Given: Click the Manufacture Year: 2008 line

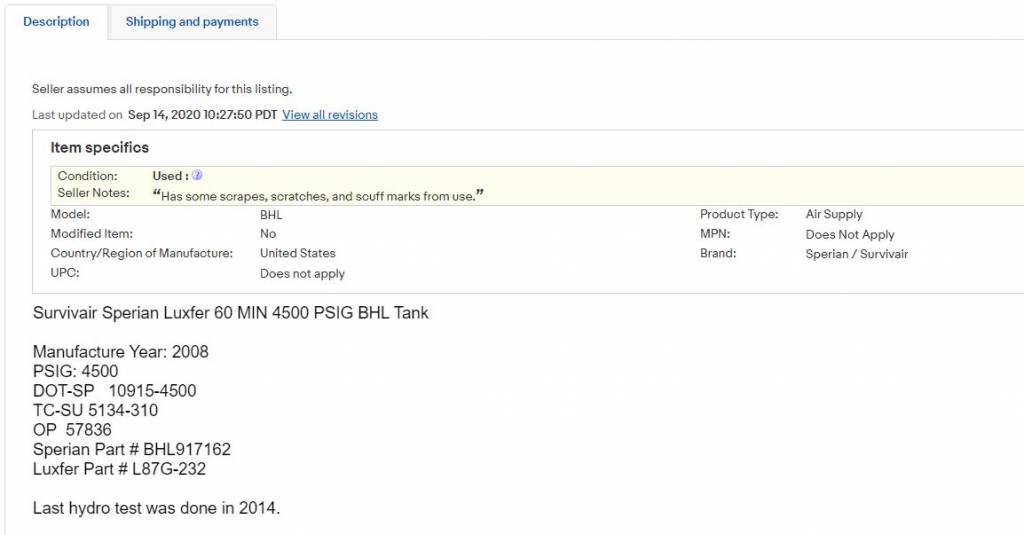Looking at the screenshot, I should pos(121,351).
